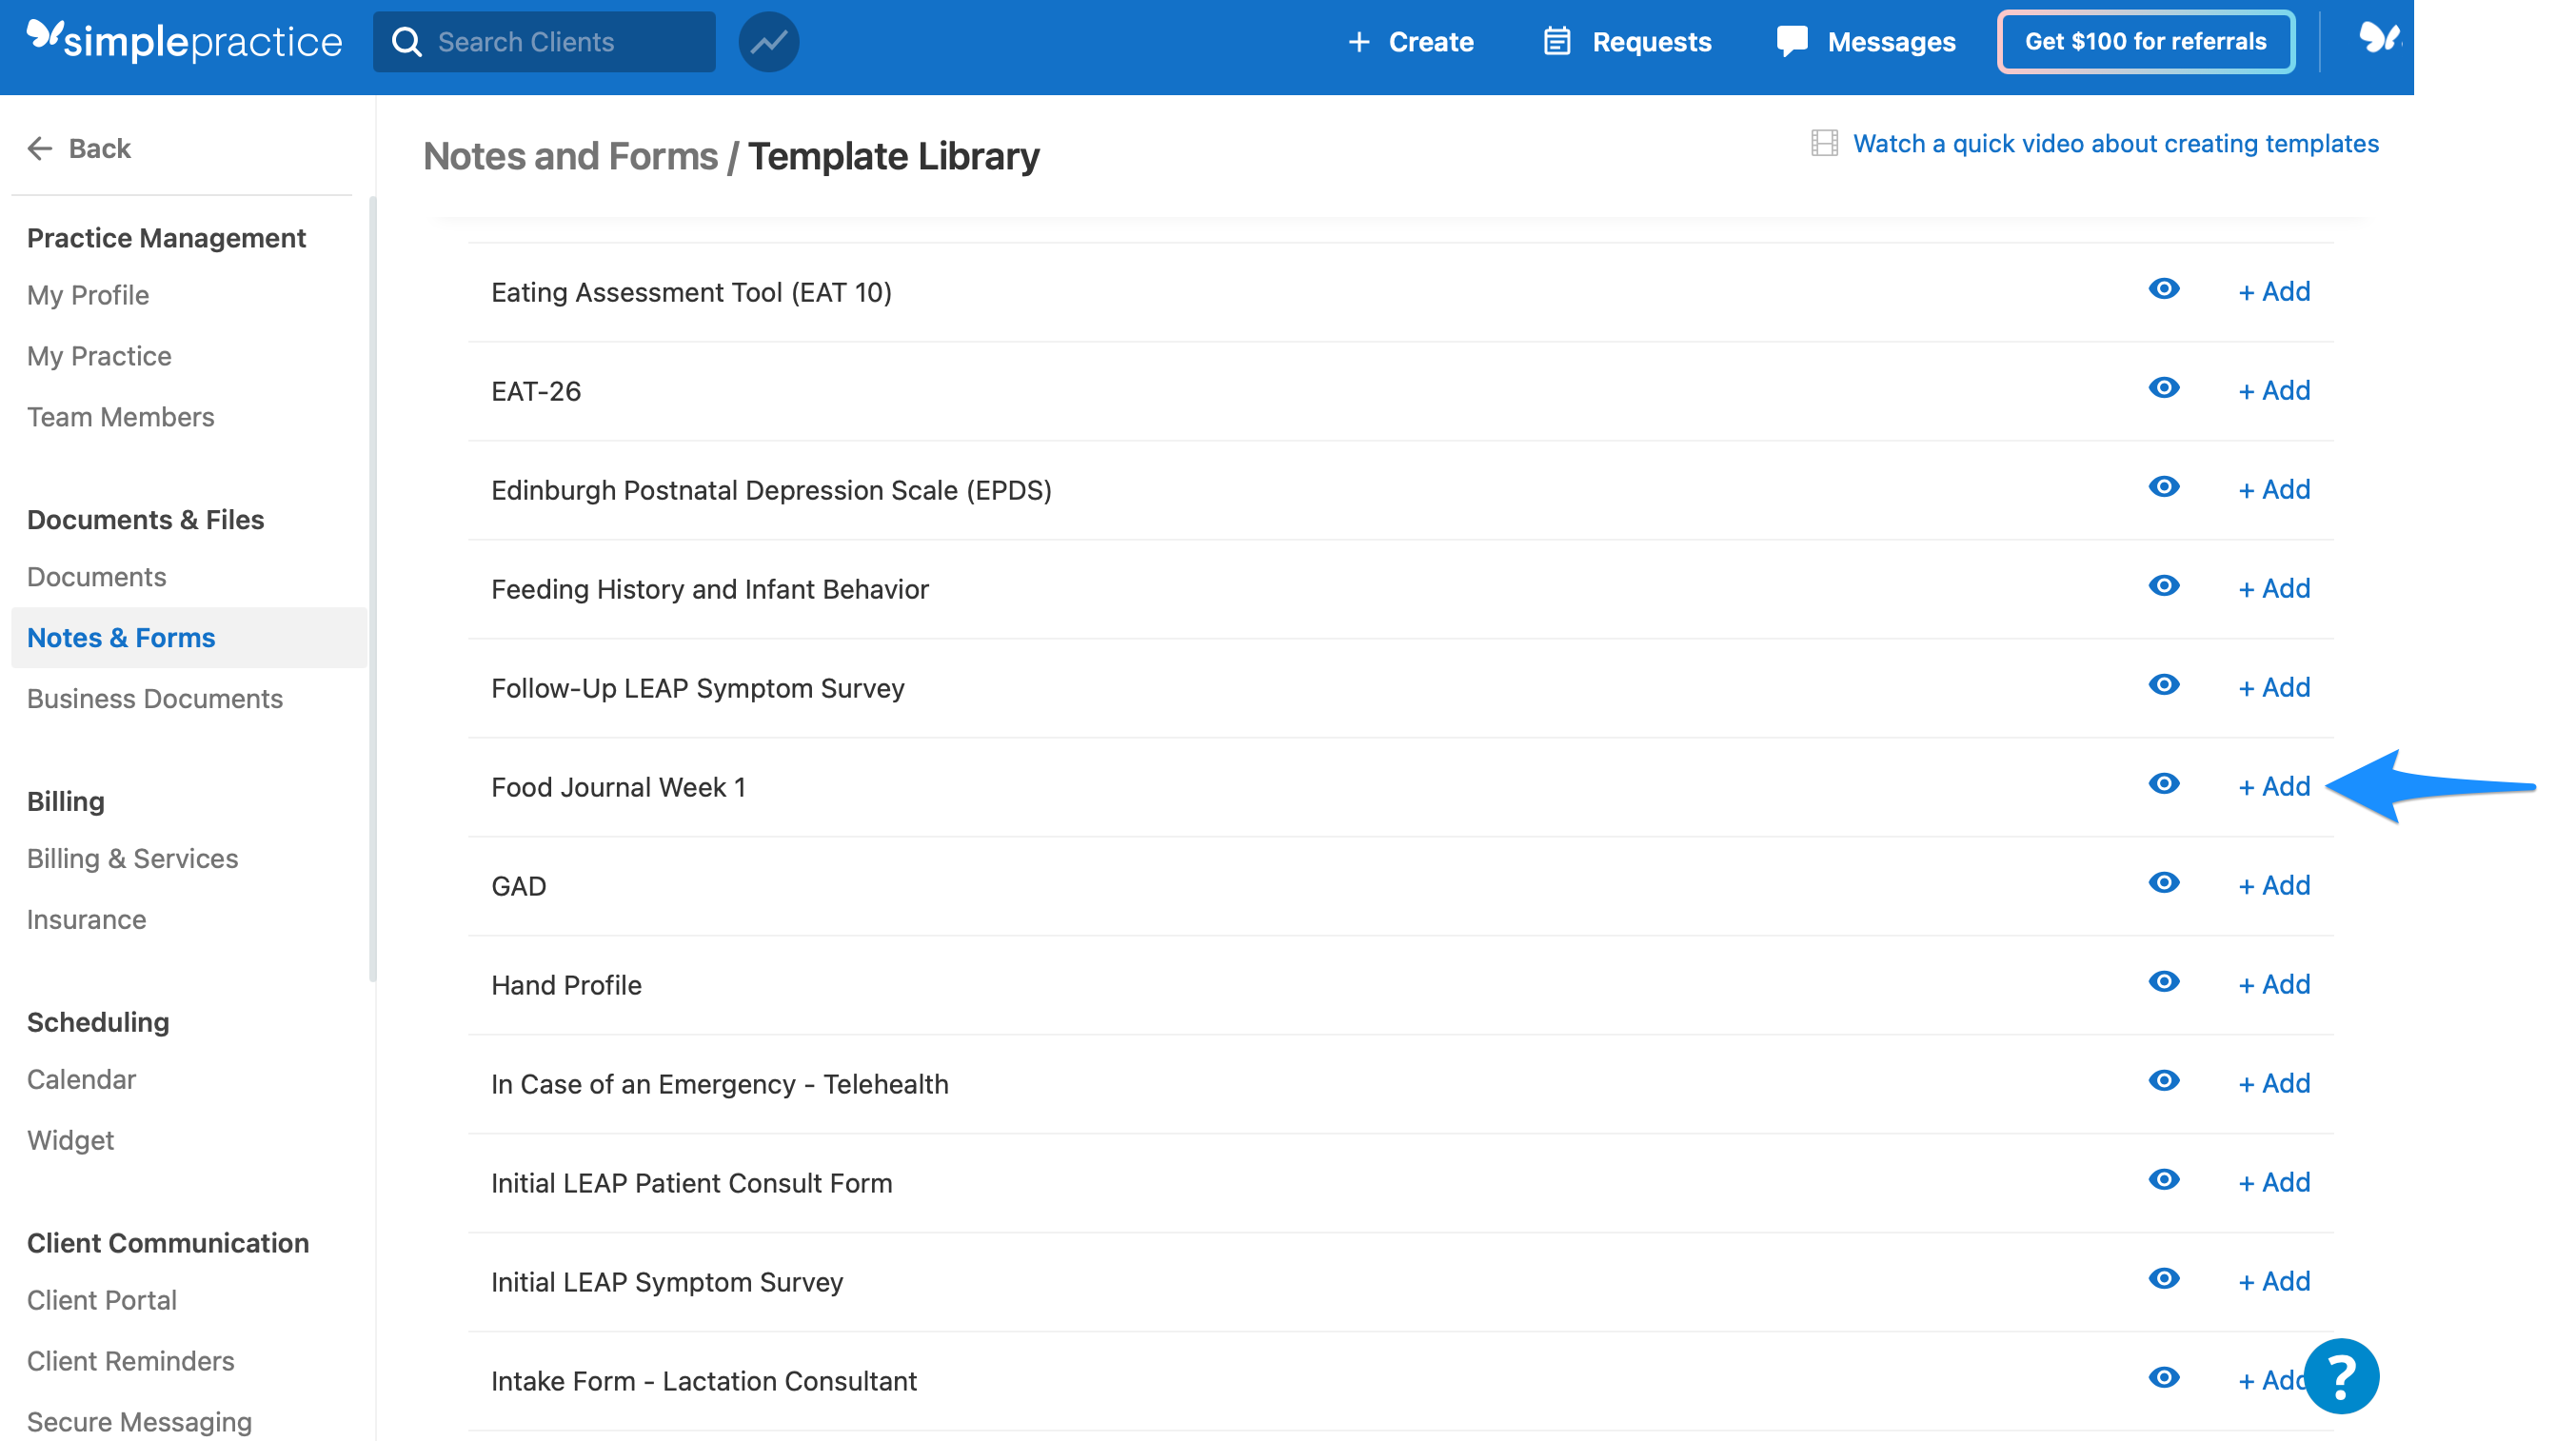Screen dimensions: 2576x1441
Task: Add Initial LEAP Patient Consult Form template
Action: click(2274, 1182)
